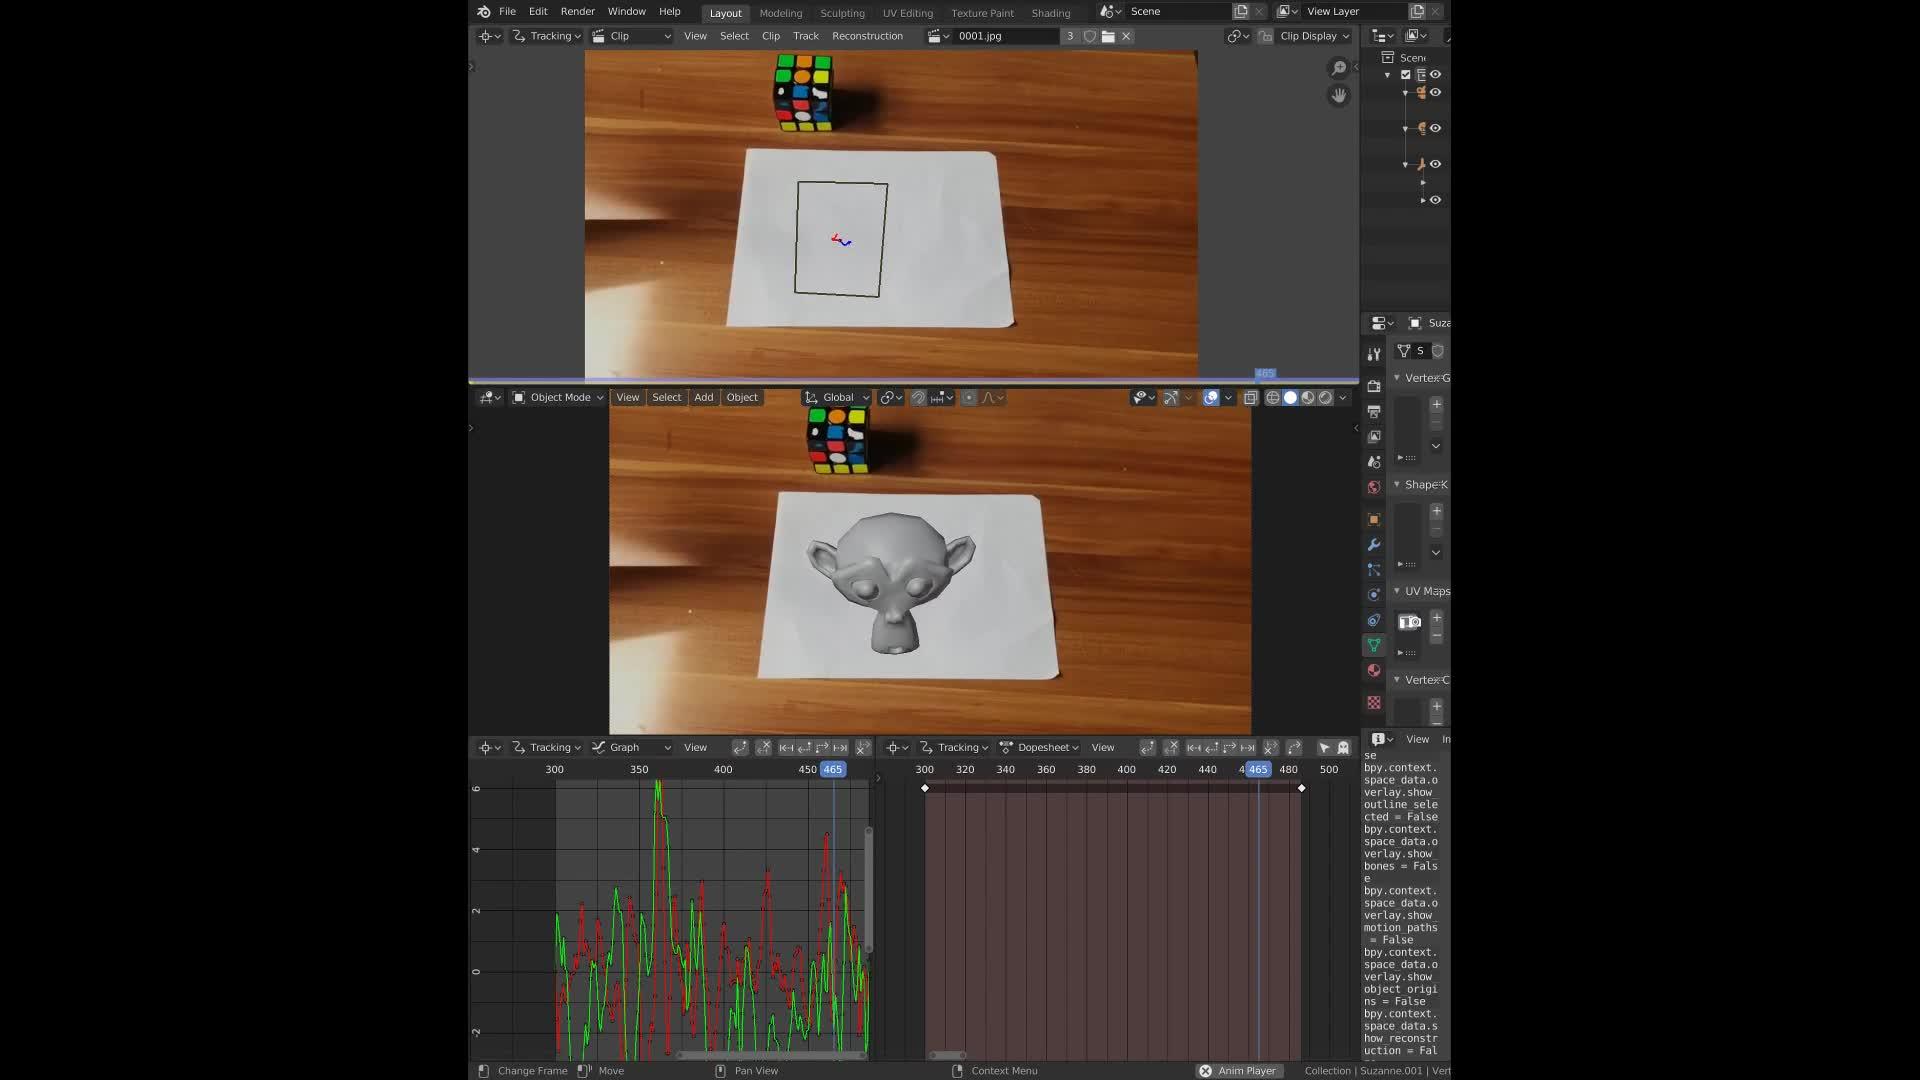Select the Modifier Properties wrench tab
This screenshot has width=1920, height=1080.
tap(1373, 543)
